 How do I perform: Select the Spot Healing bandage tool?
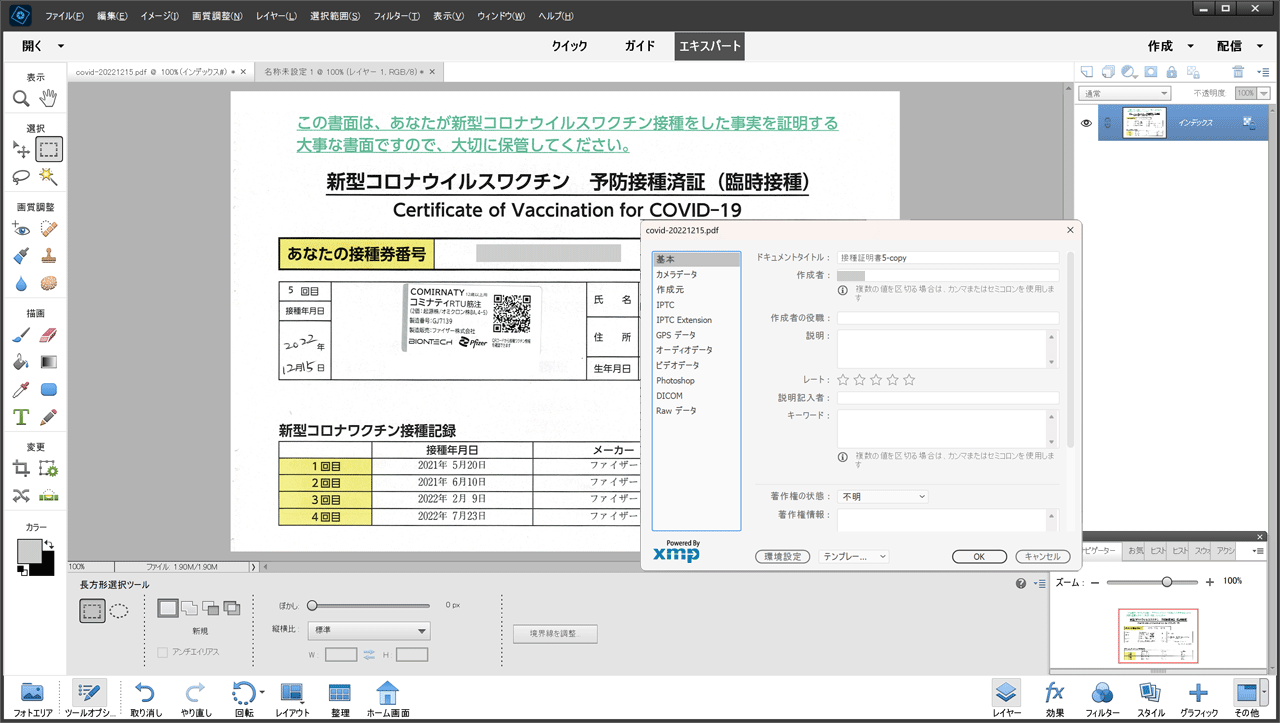tap(48, 229)
